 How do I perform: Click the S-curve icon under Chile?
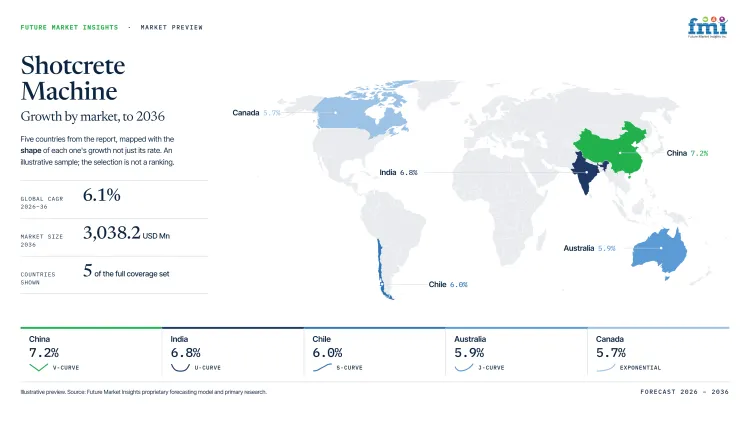coord(322,367)
